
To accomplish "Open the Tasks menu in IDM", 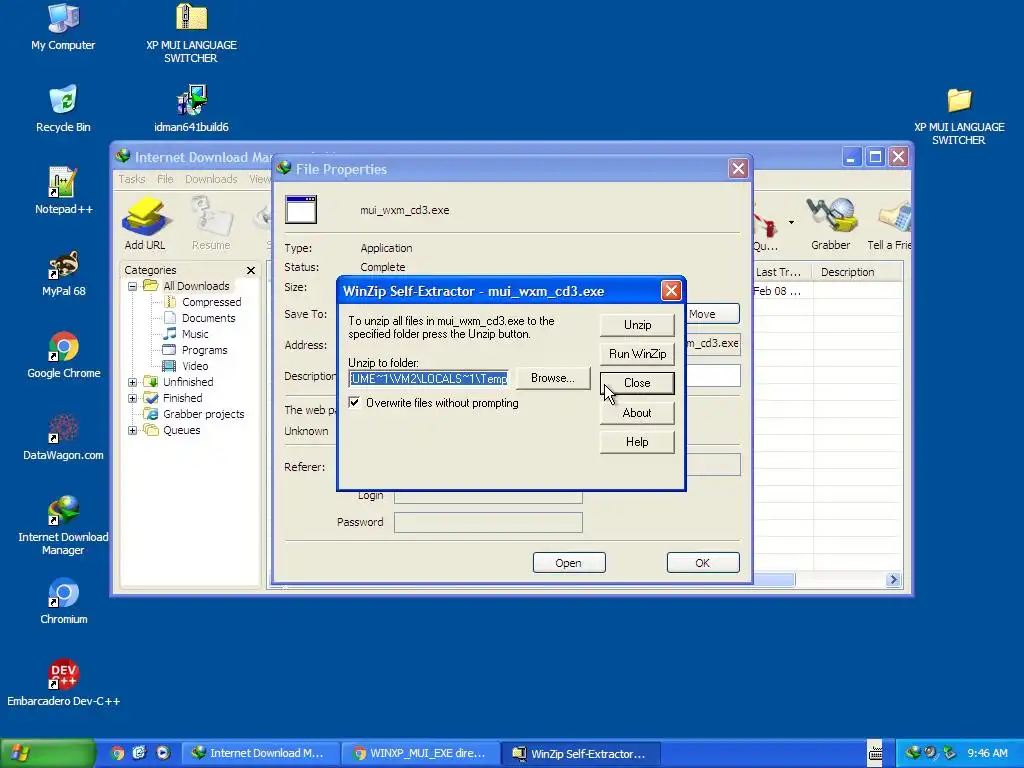I will (x=132, y=179).
